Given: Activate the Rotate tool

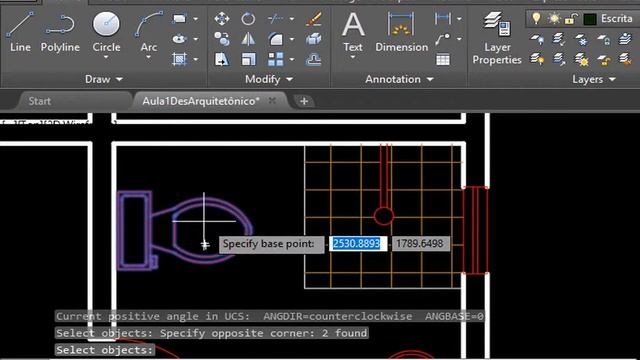Looking at the screenshot, I should tap(248, 19).
